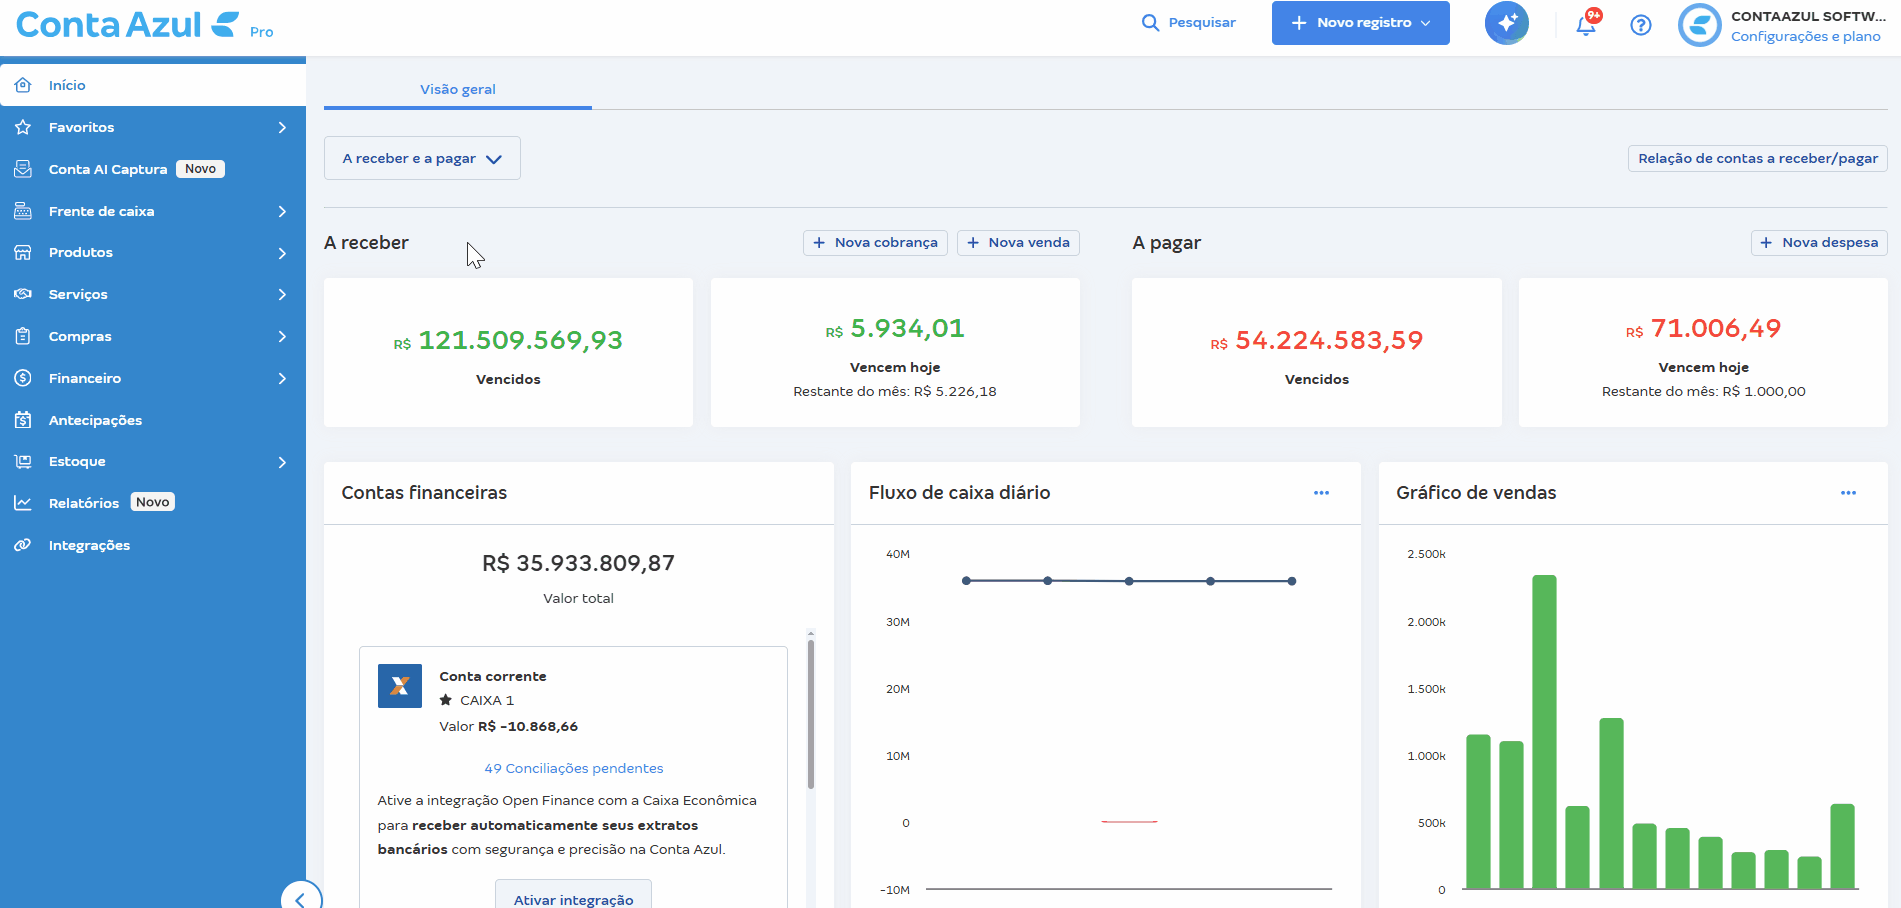This screenshot has height=908, width=1901.
Task: Open the AI assistant sparkle icon
Action: (1507, 23)
